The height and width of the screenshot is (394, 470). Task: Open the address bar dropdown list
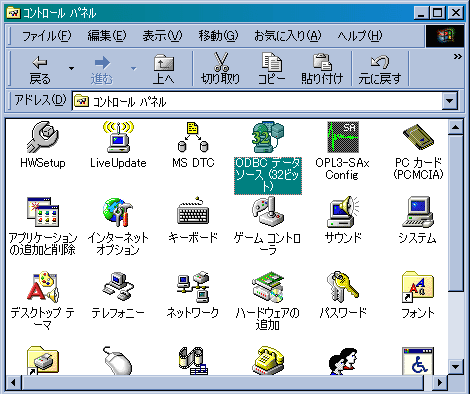(450, 101)
